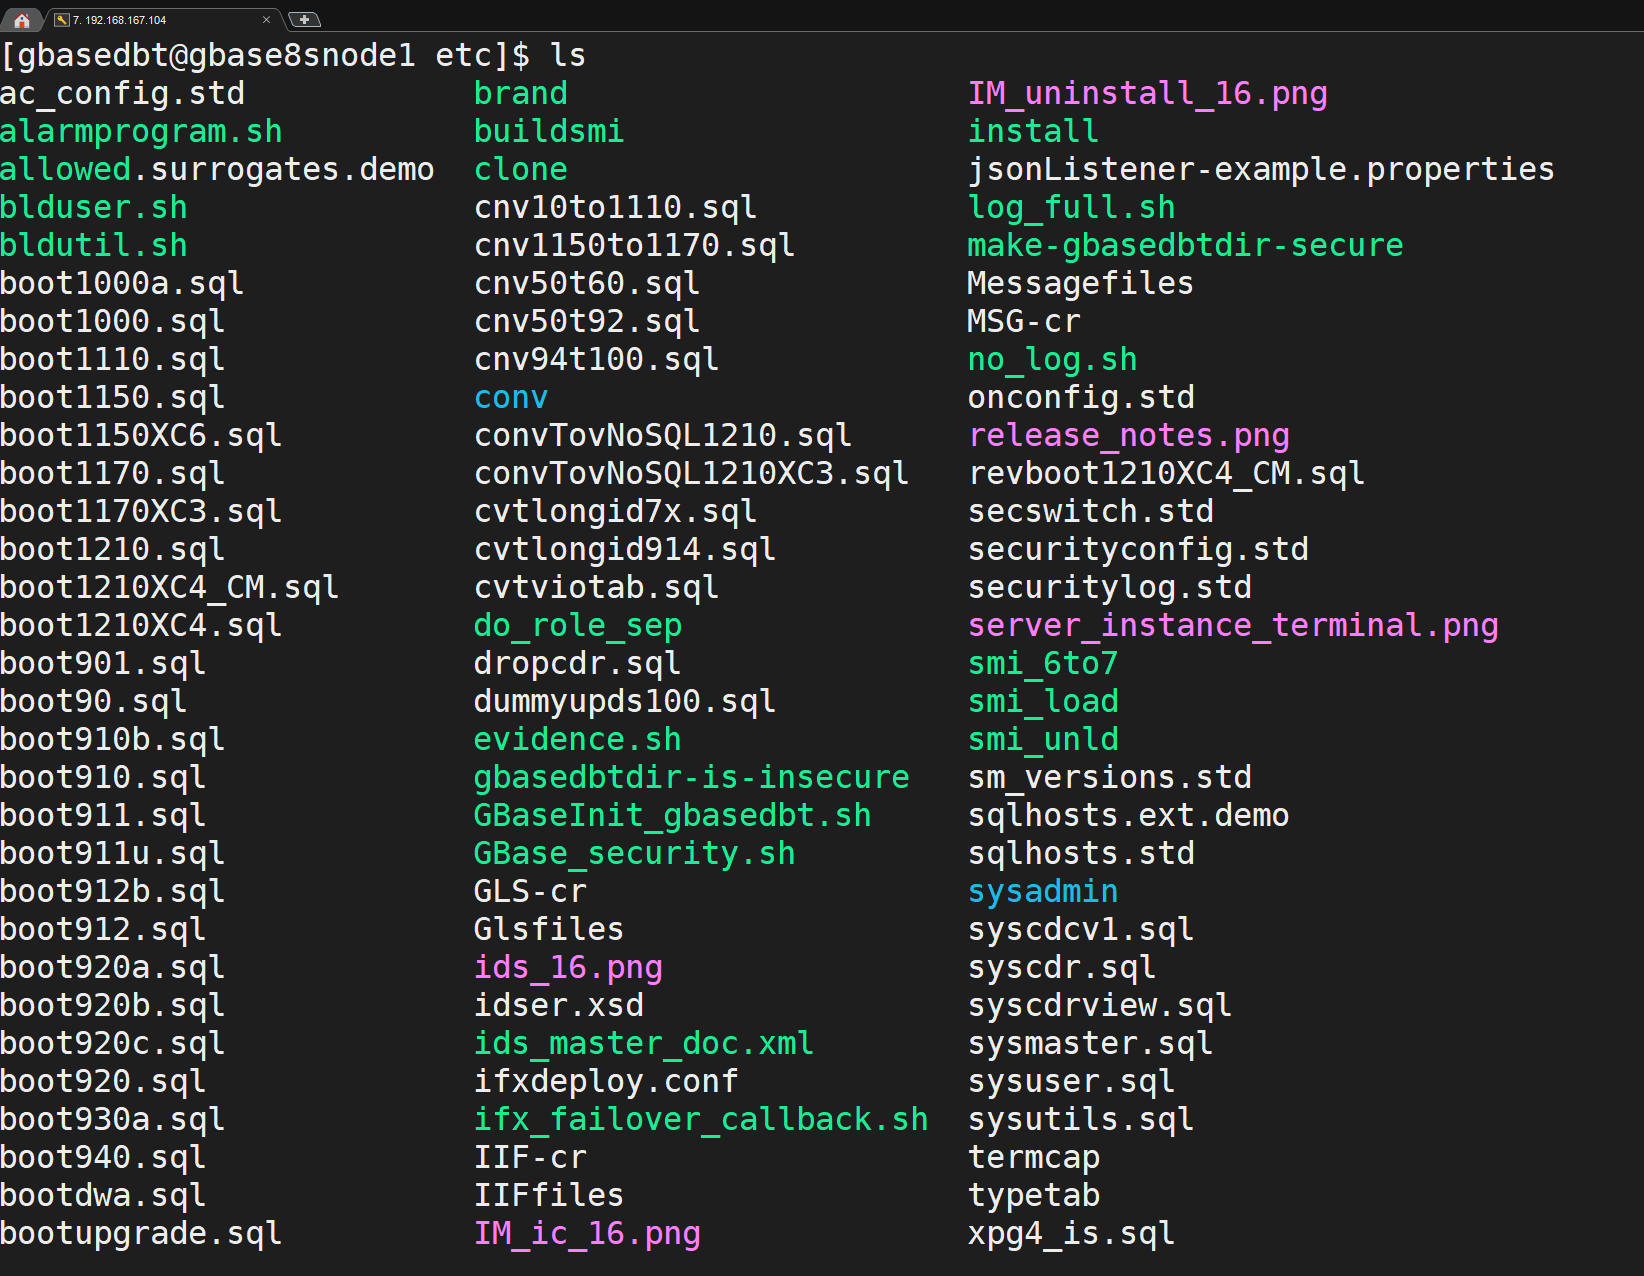The image size is (1644, 1276).
Task: Click revboot1210XC4_CM.sql entry
Action: click(x=1167, y=474)
